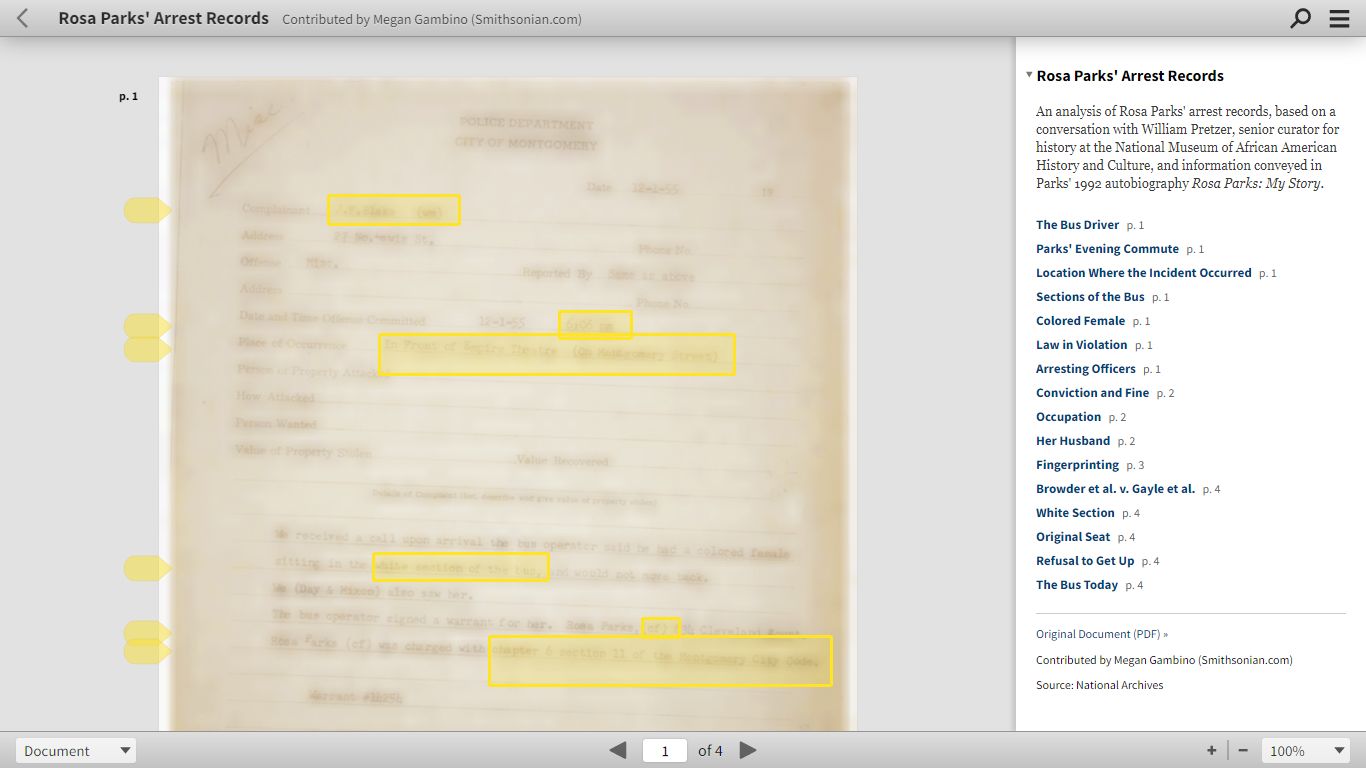This screenshot has height=768, width=1366.
Task: Click the margin tab beside the Complainant line
Action: (147, 210)
